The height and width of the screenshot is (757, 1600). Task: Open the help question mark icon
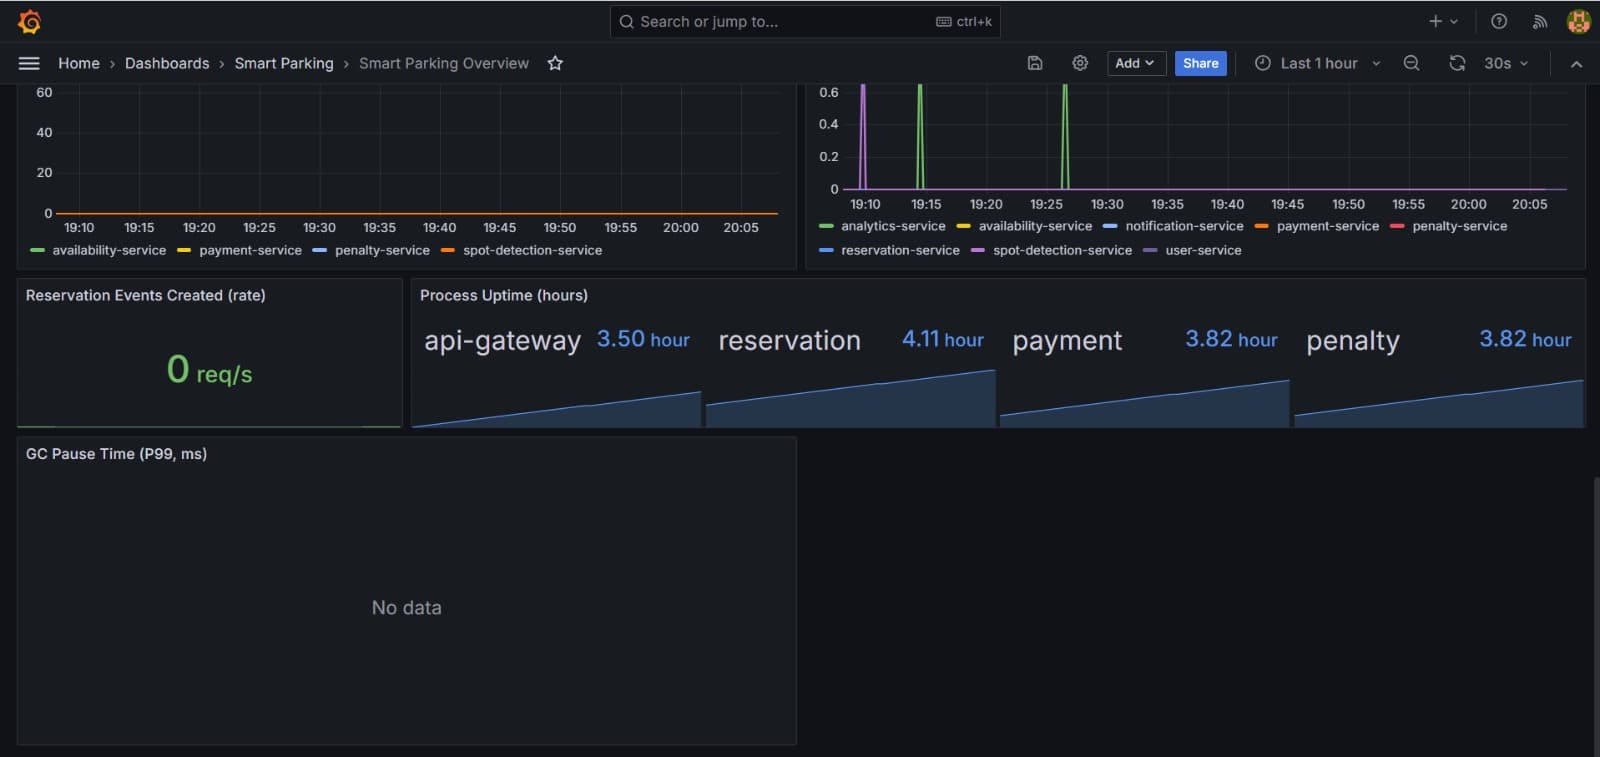(1498, 21)
